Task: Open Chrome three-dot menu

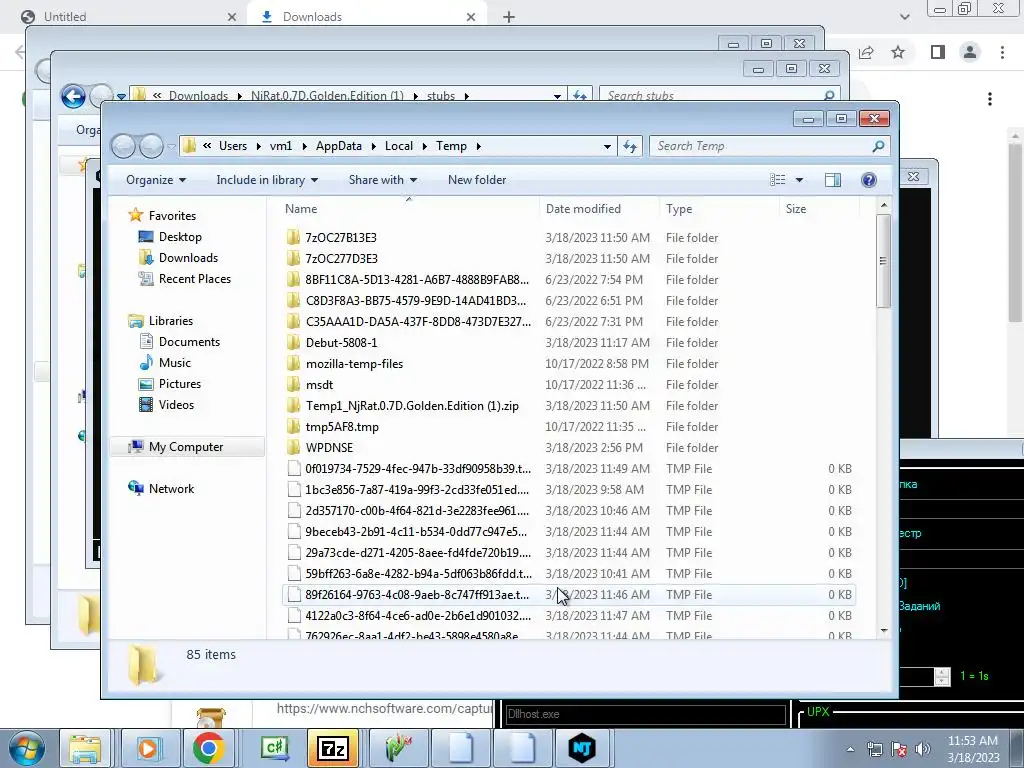Action: (1002, 52)
